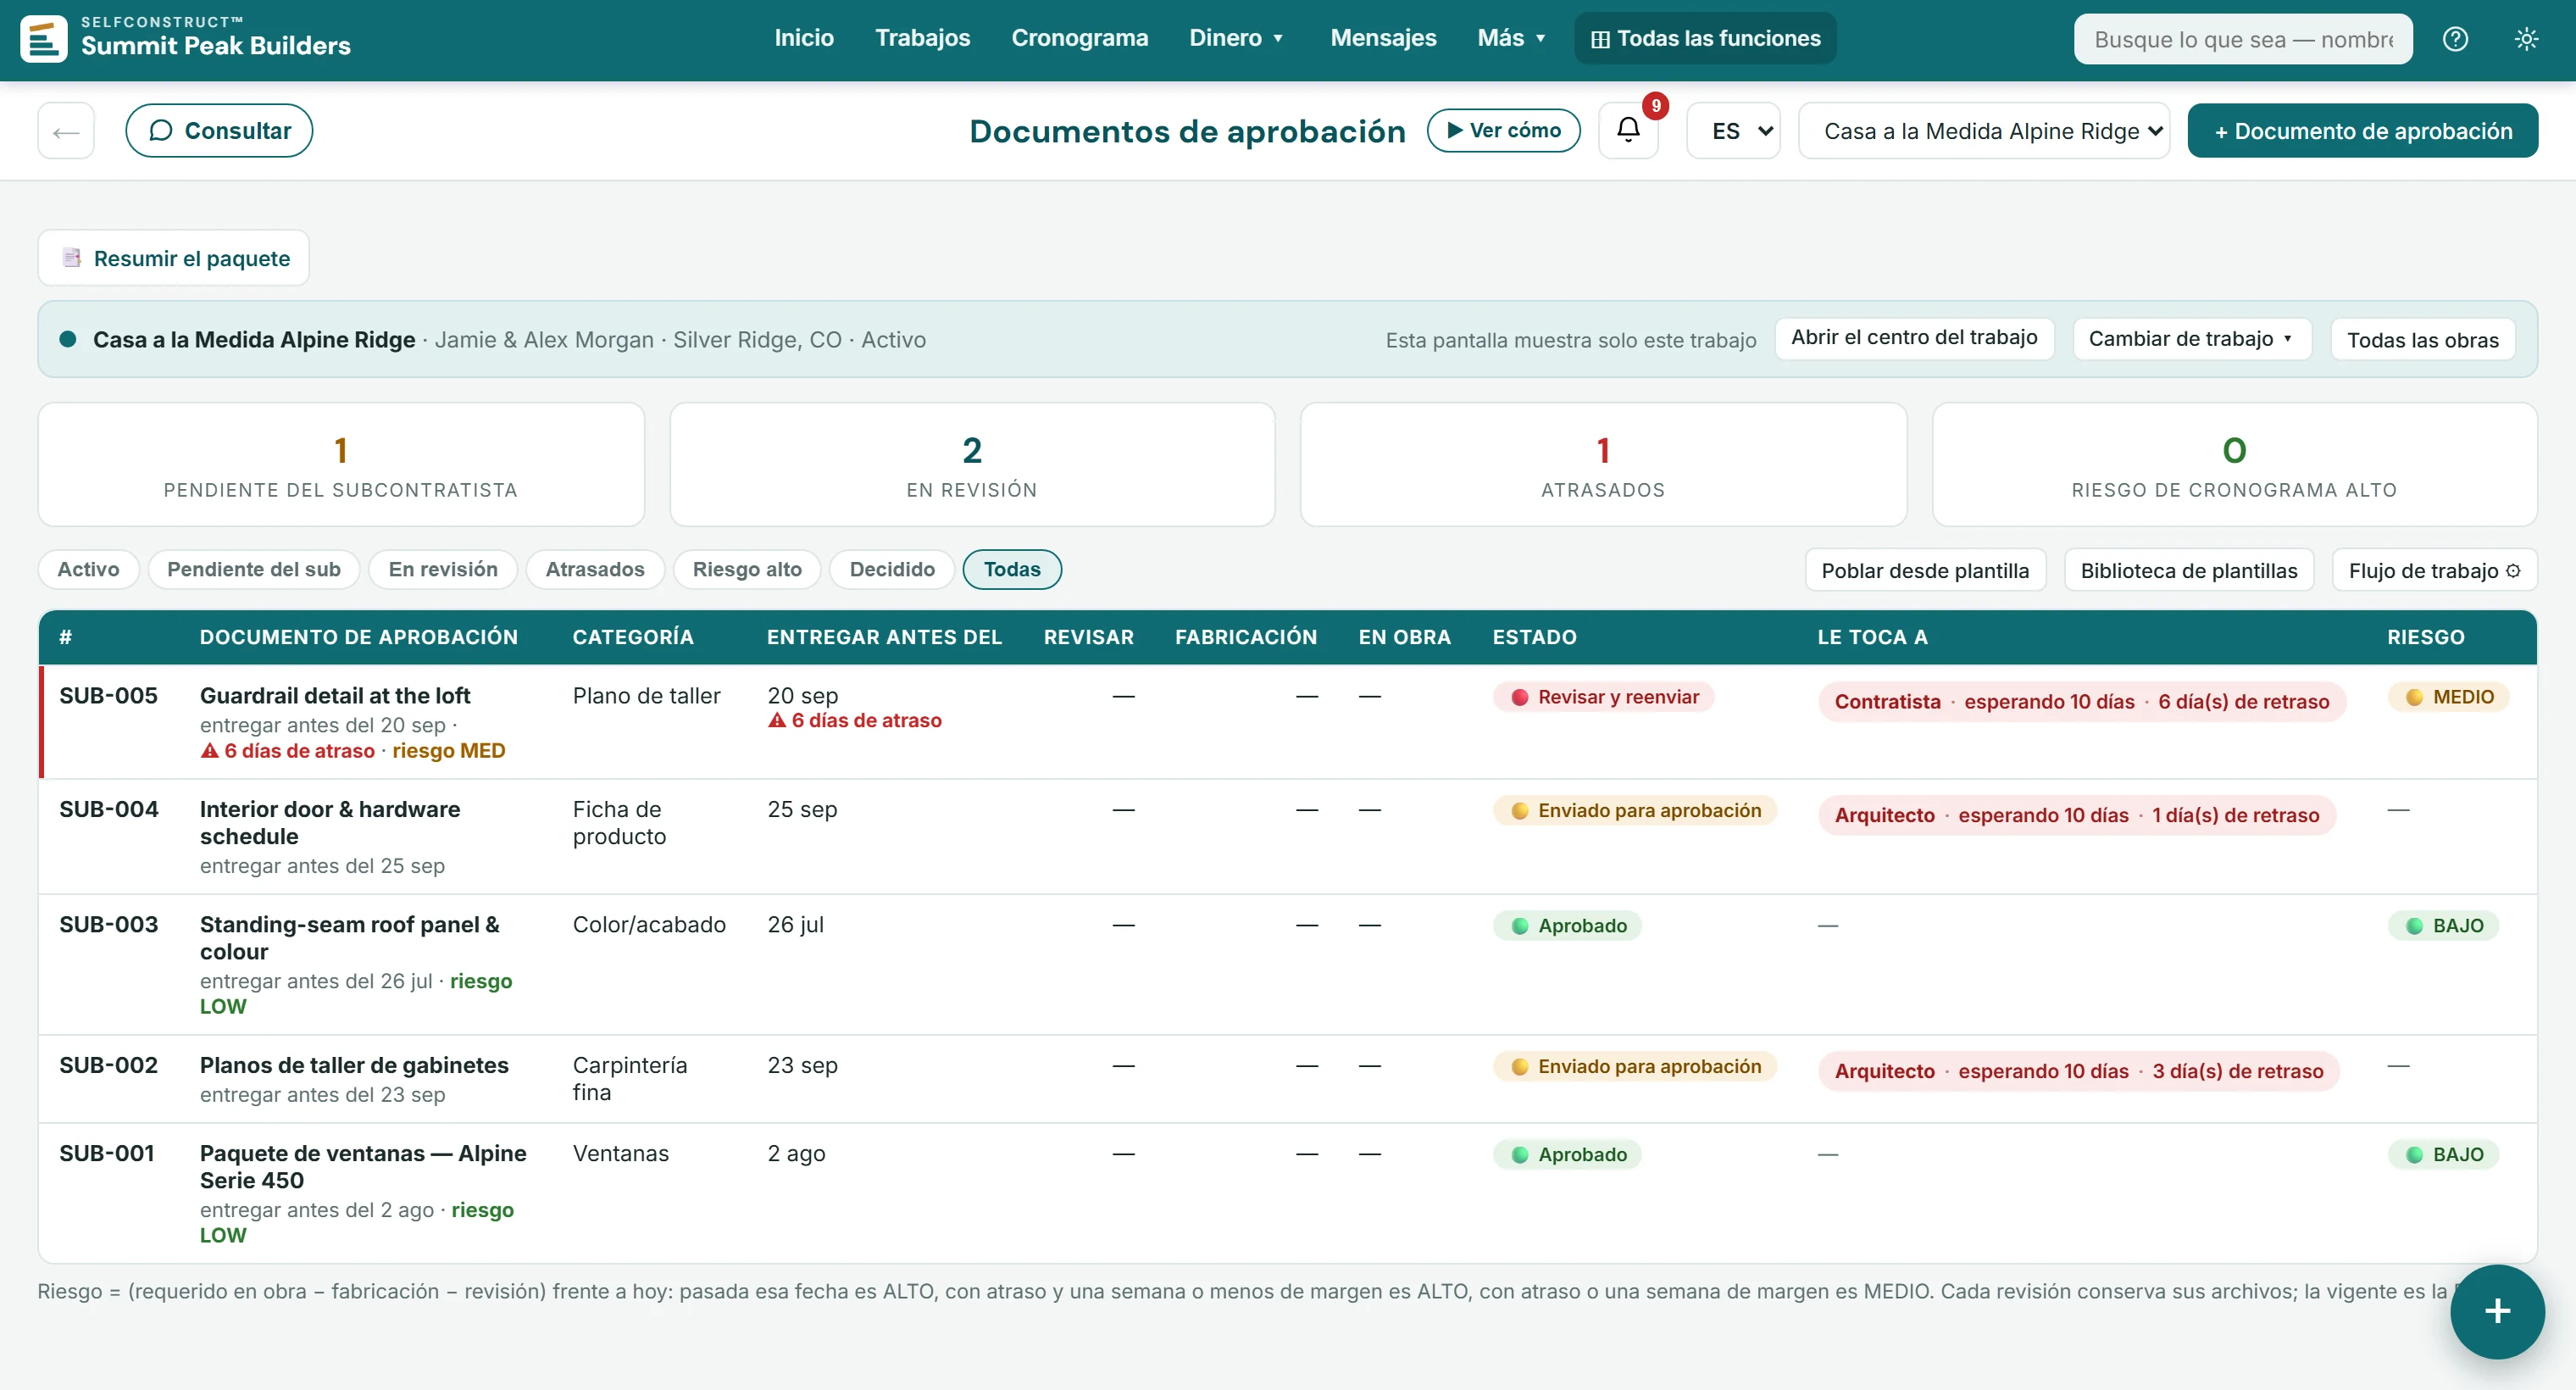Click the MEDIO risk badge on SUB-005

(2449, 697)
